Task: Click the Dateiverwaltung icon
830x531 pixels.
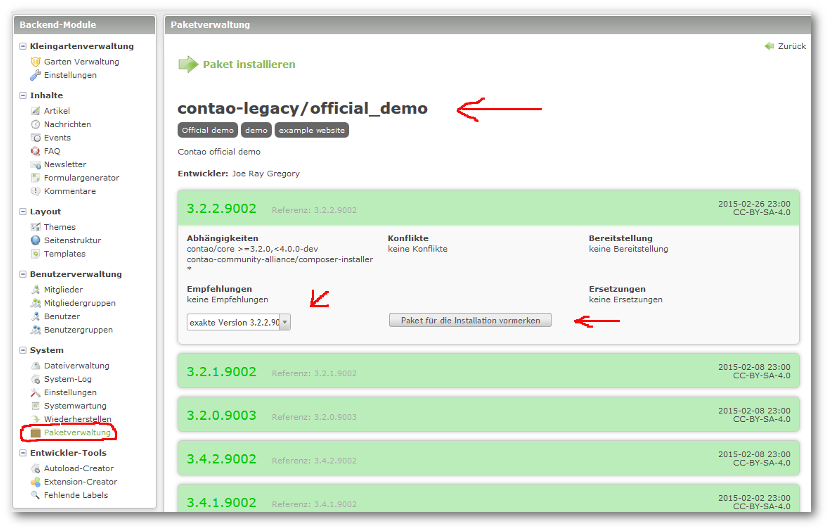Action: pyautogui.click(x=35, y=366)
